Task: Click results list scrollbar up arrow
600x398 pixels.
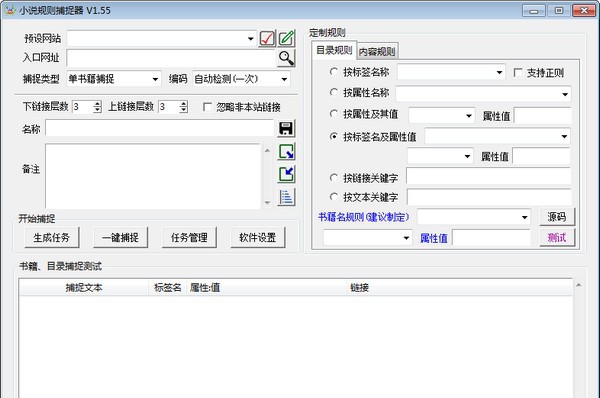Action: click(579, 285)
